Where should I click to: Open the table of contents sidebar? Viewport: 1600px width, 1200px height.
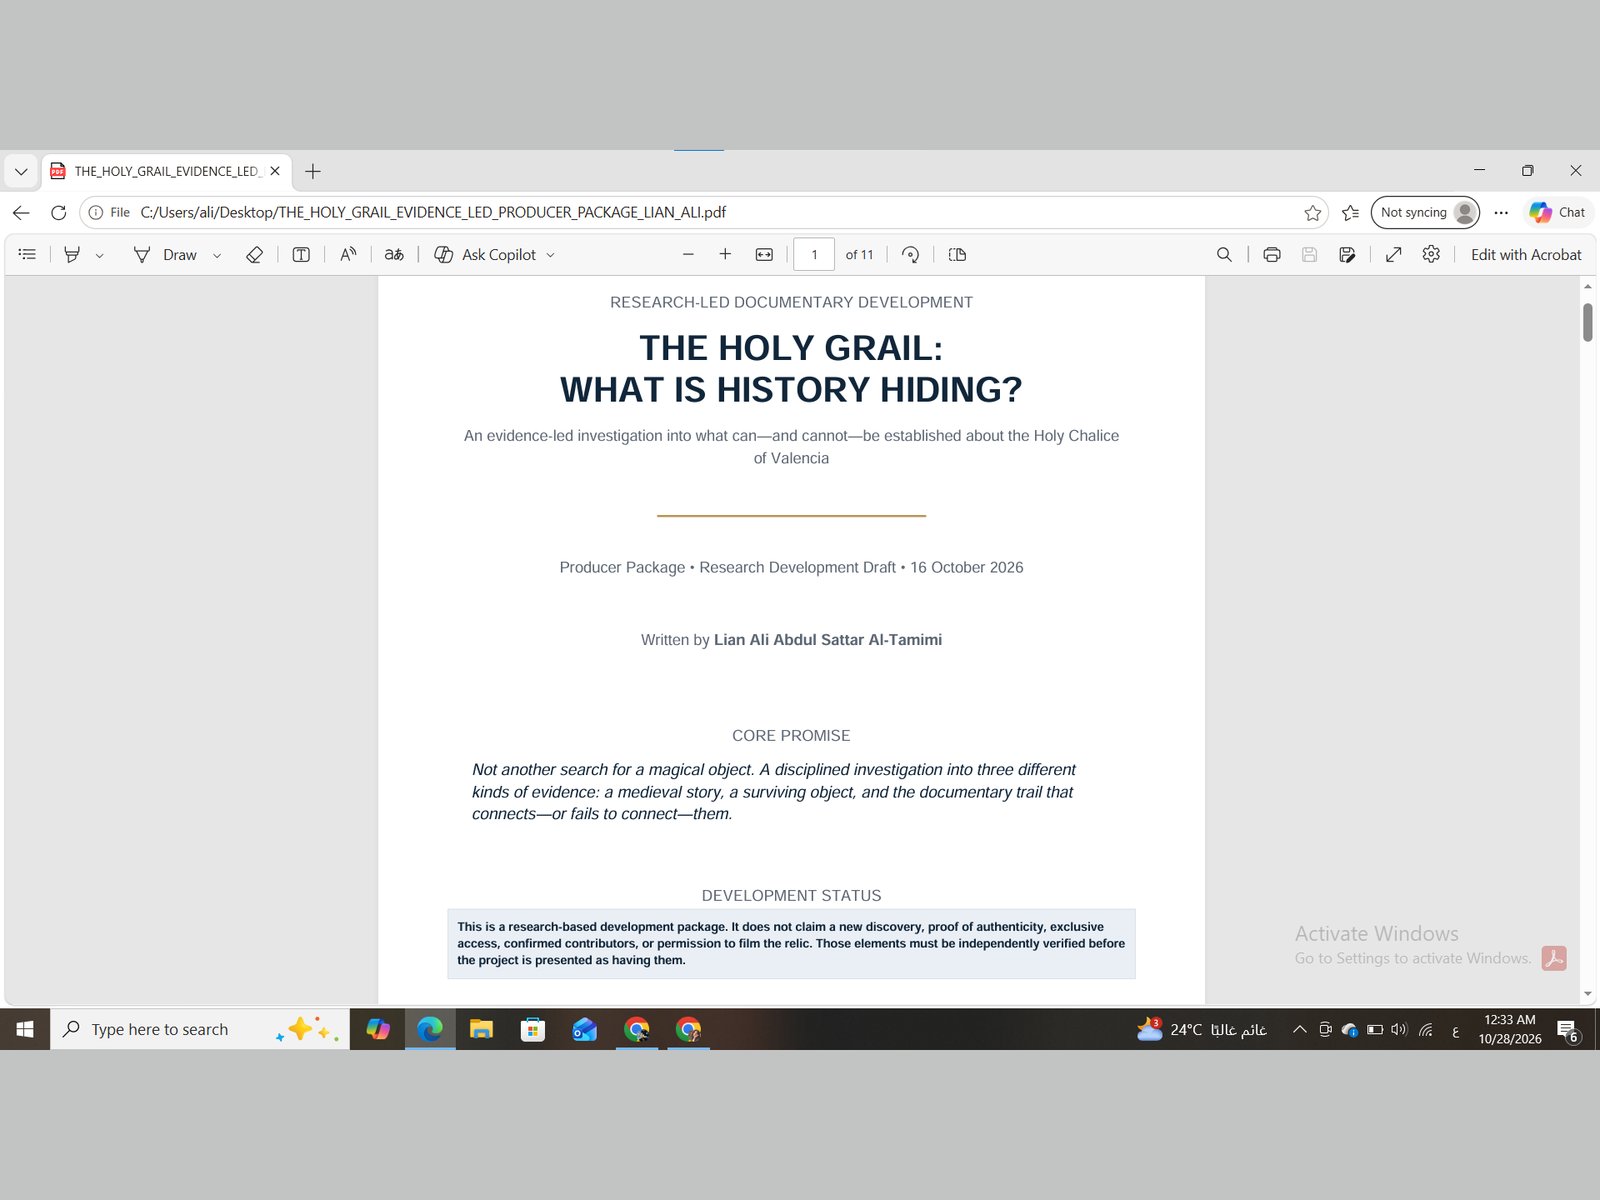(x=27, y=255)
